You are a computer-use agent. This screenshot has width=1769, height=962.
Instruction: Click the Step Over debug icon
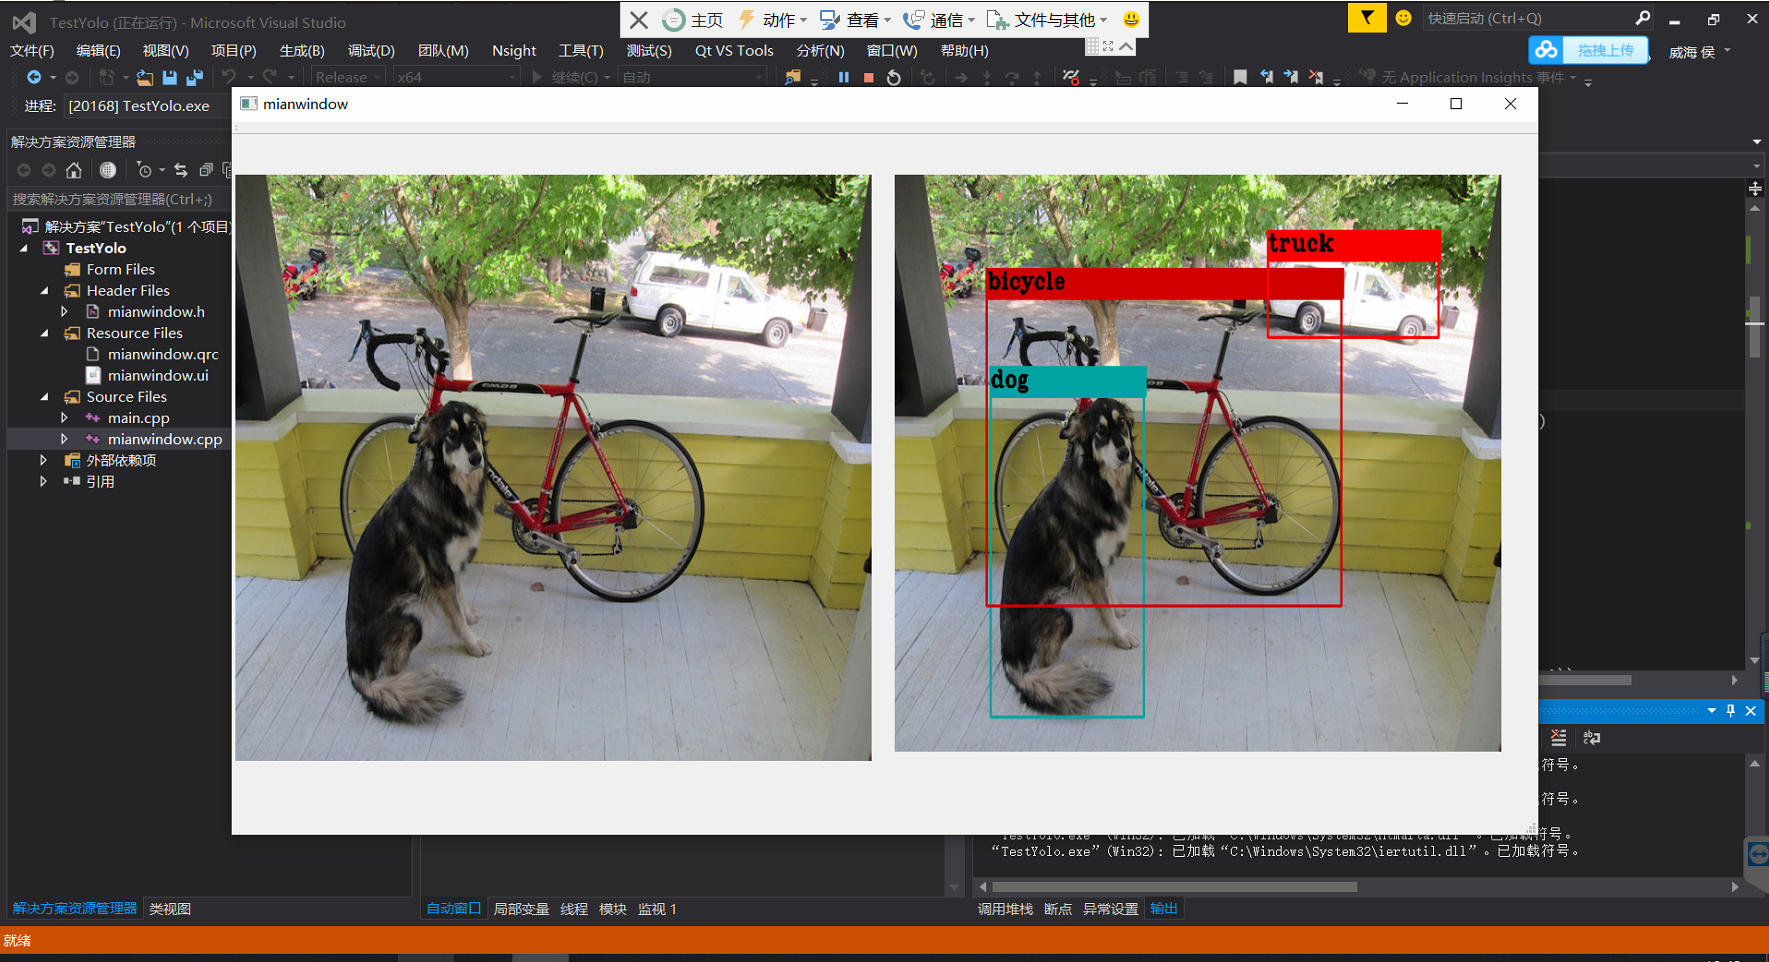tap(1013, 77)
